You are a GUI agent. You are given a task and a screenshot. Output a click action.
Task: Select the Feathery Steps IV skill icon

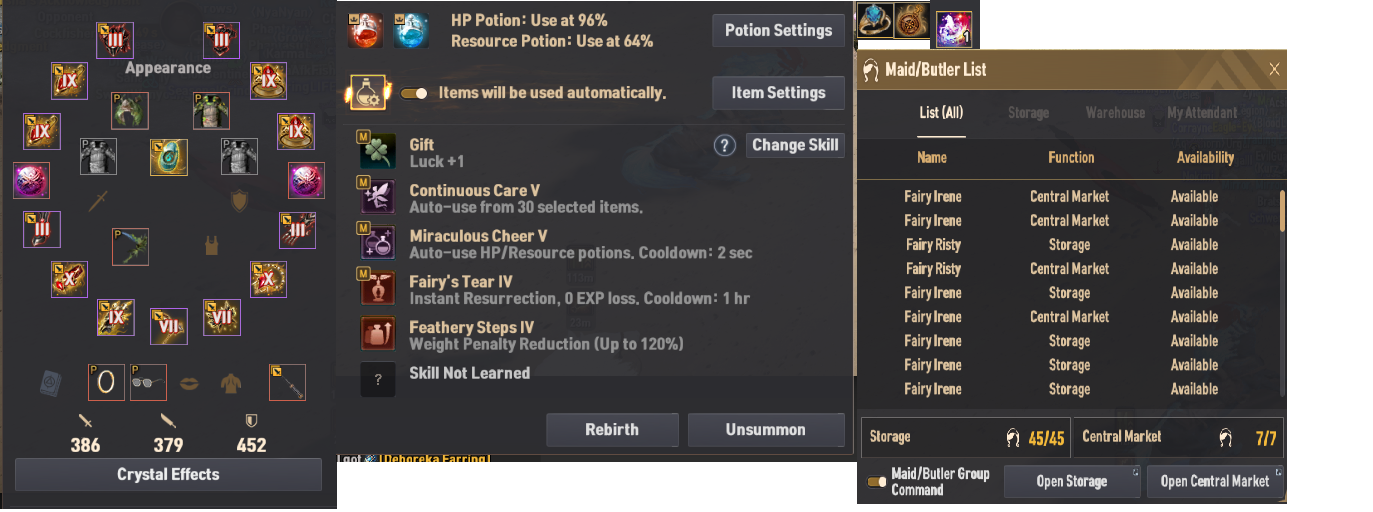(378, 334)
